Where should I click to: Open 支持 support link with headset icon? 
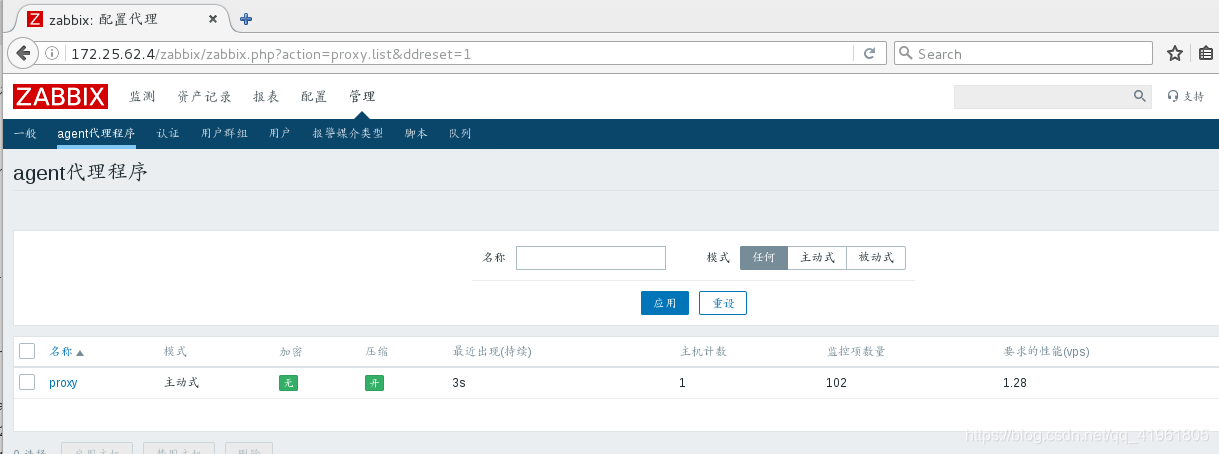[x=1186, y=96]
